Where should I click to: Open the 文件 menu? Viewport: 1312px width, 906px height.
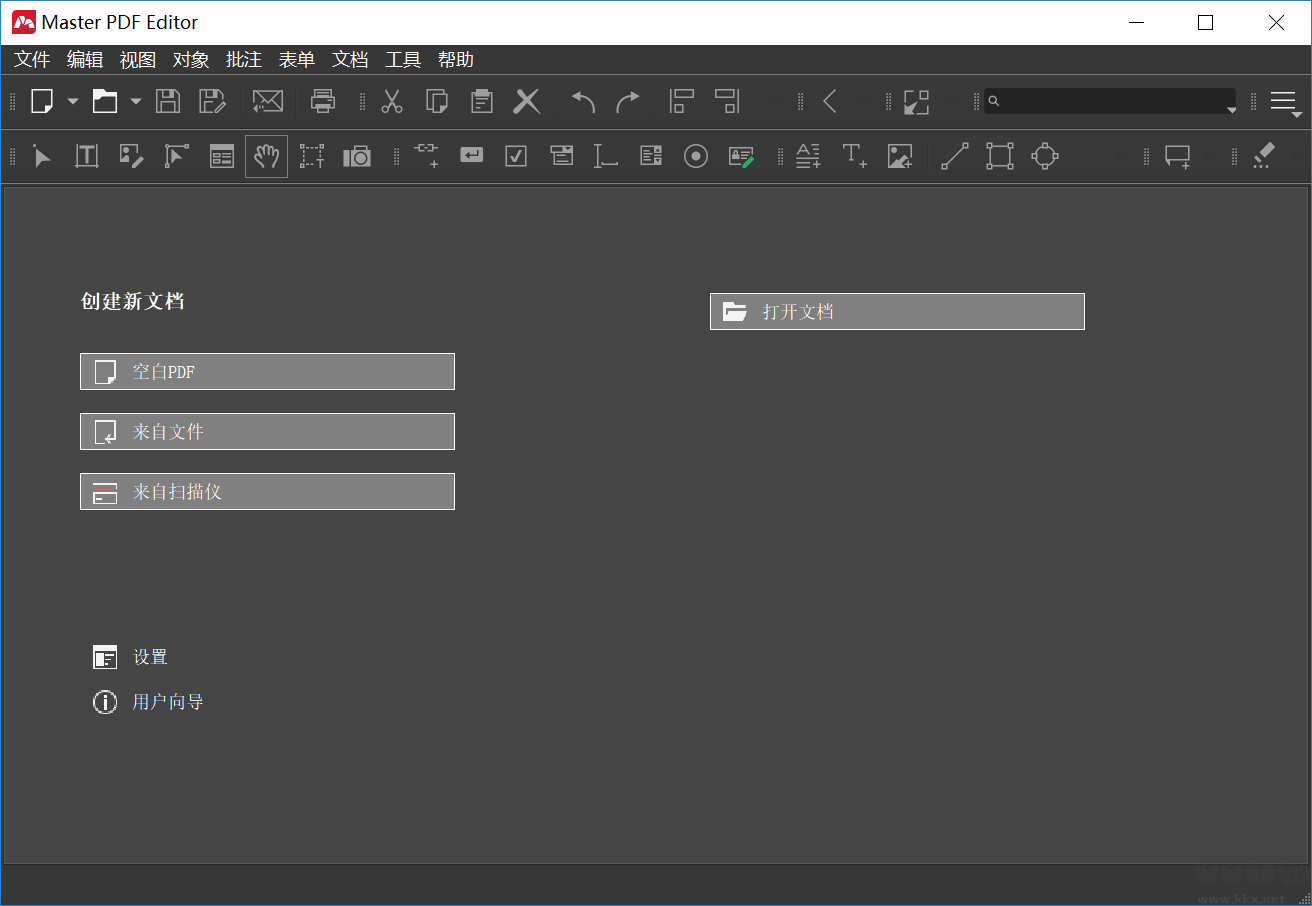(x=32, y=60)
